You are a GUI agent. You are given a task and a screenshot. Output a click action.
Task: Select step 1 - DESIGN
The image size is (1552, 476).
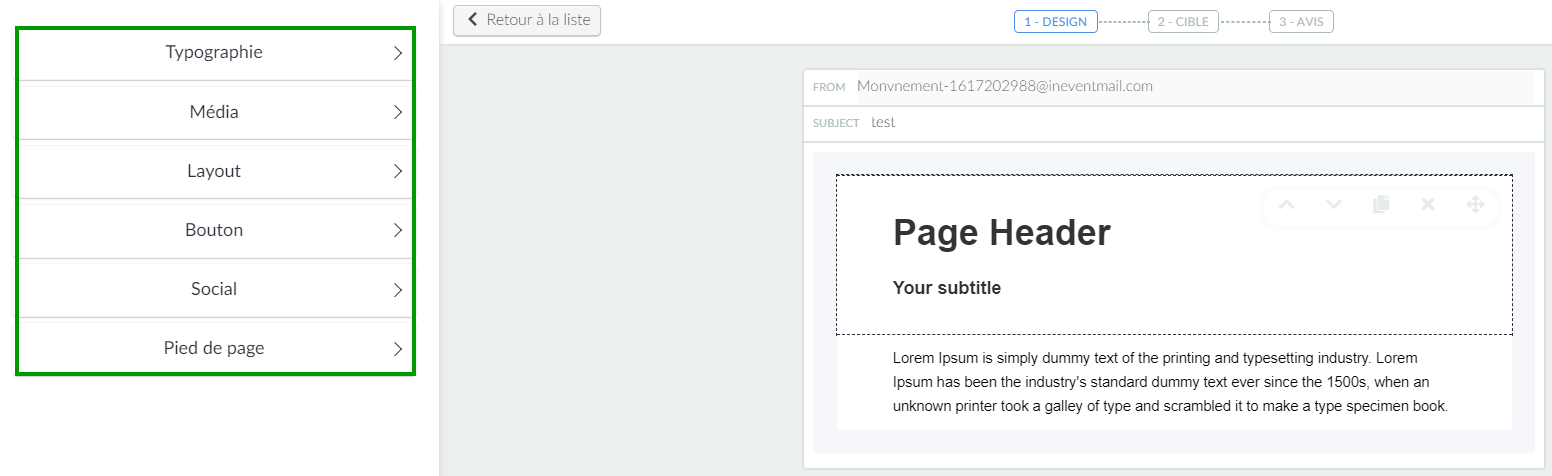[1056, 22]
